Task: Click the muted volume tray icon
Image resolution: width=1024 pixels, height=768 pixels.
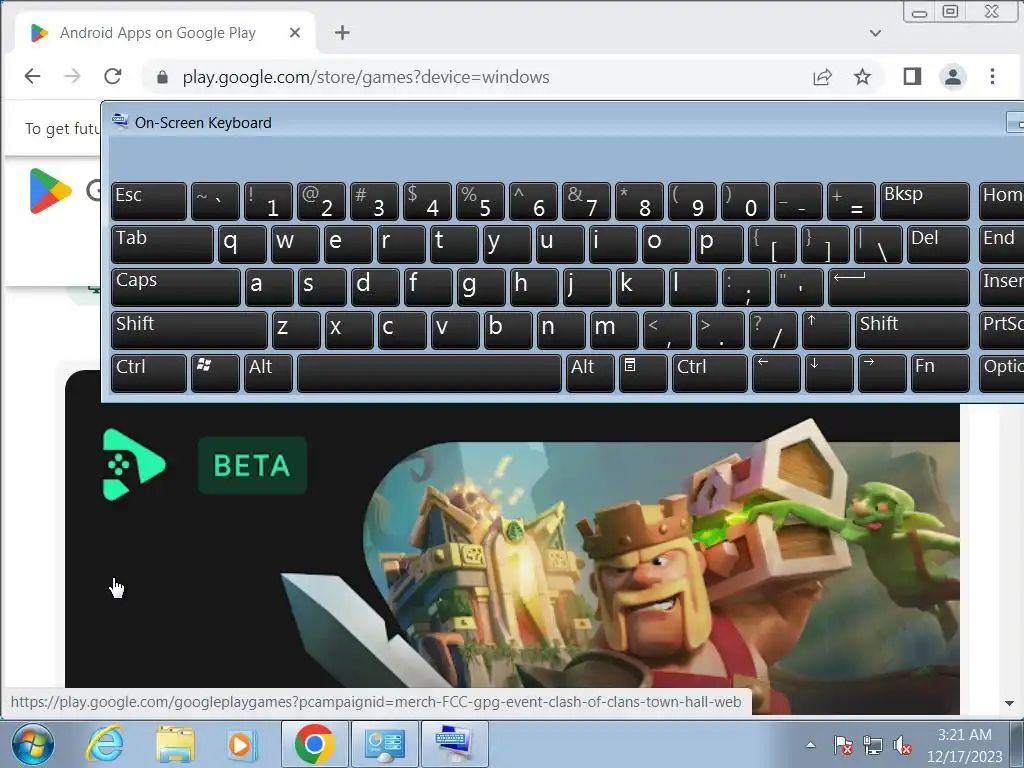Action: [903, 745]
